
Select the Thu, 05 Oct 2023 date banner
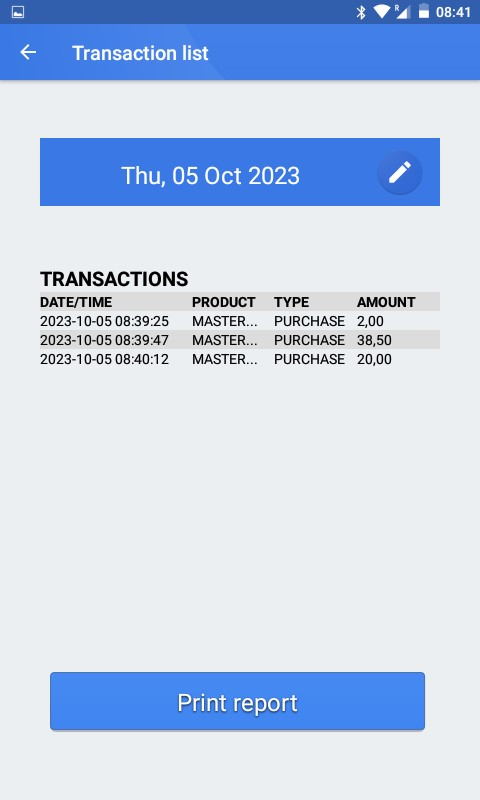(x=240, y=172)
